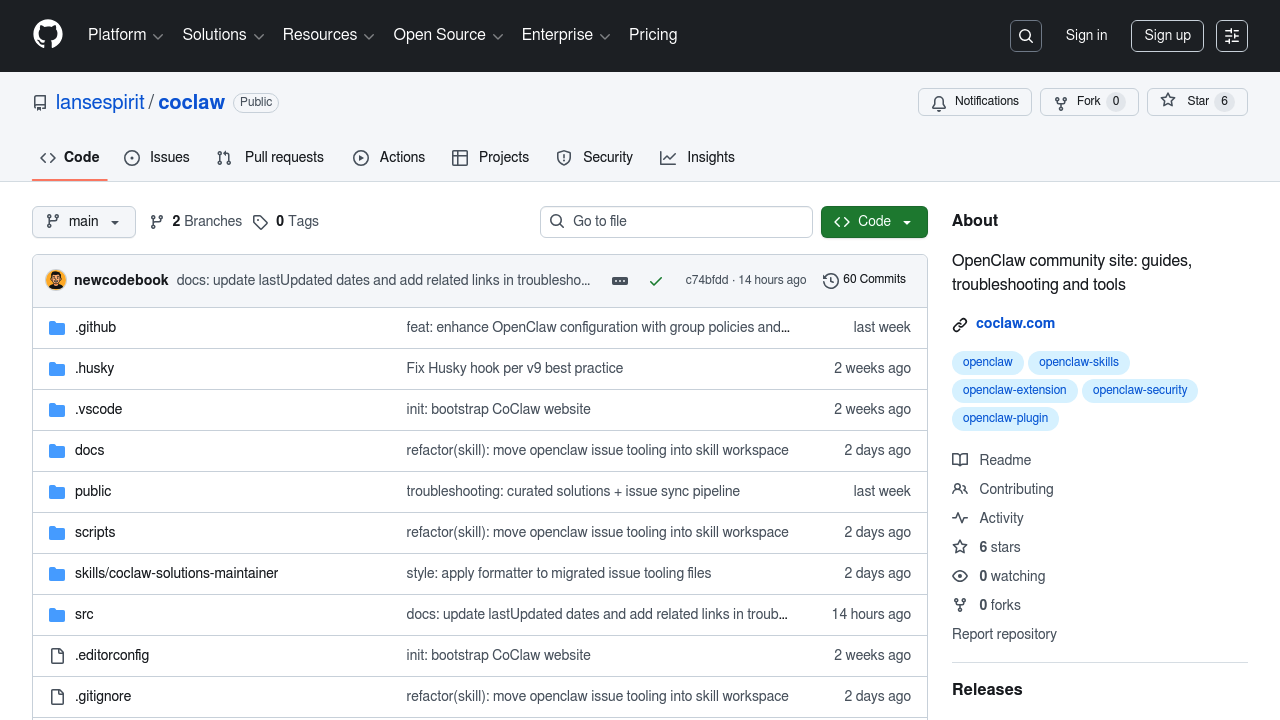This screenshot has height=720, width=1280.
Task: Click the appearance settings sliders icon
Action: tap(1231, 36)
